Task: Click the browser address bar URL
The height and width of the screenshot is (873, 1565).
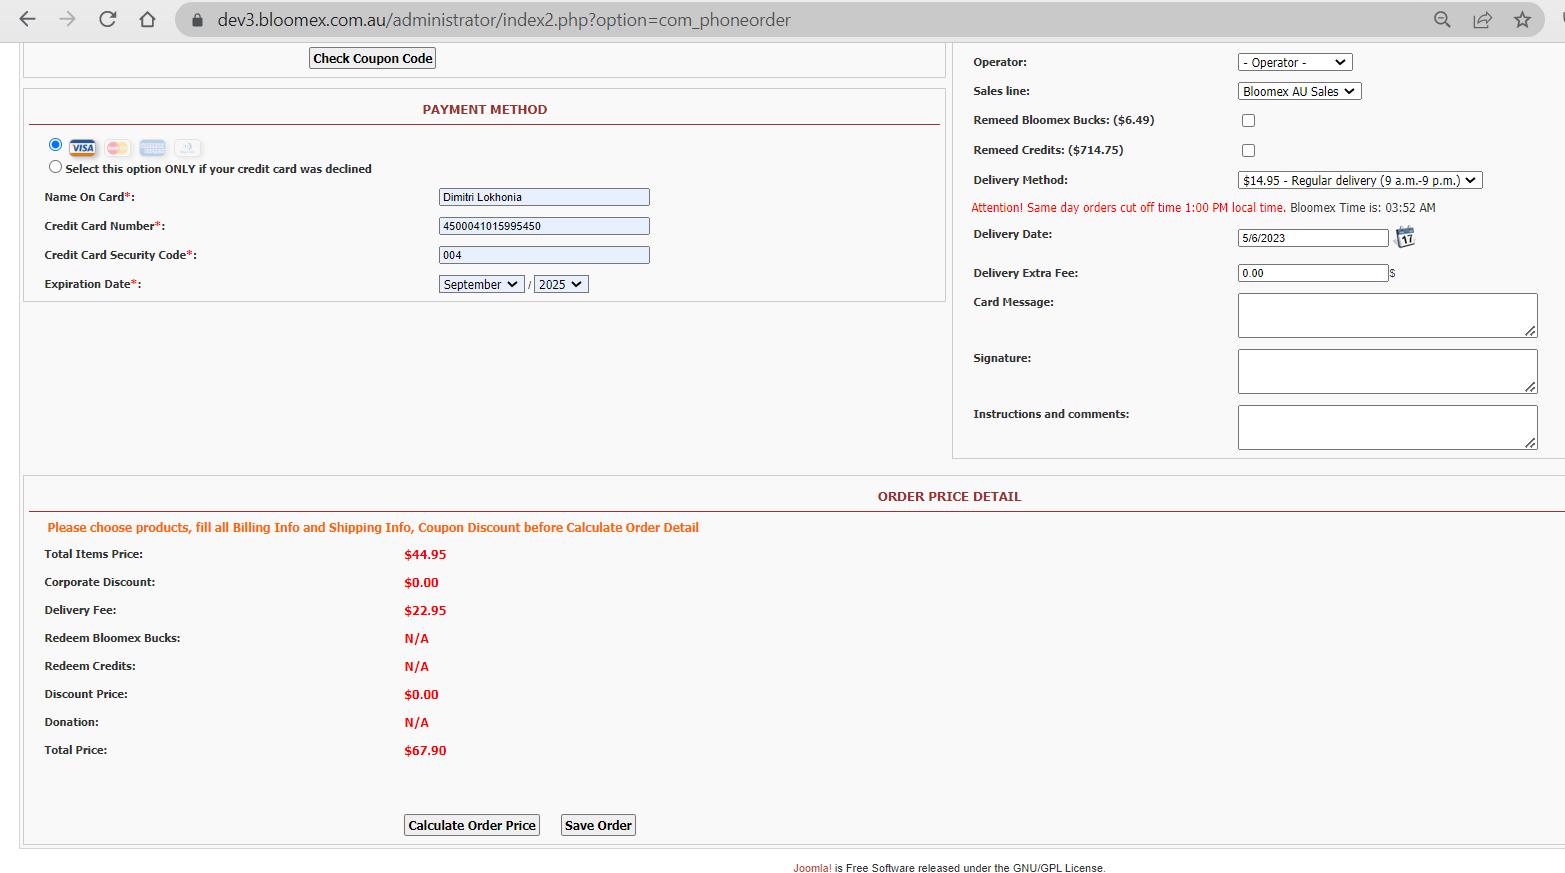Action: pyautogui.click(x=504, y=20)
